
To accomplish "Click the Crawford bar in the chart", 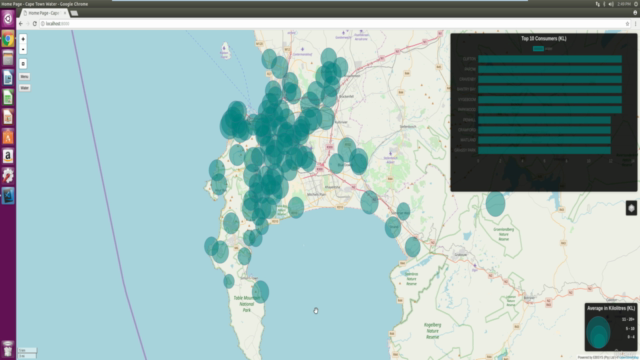I will (544, 130).
